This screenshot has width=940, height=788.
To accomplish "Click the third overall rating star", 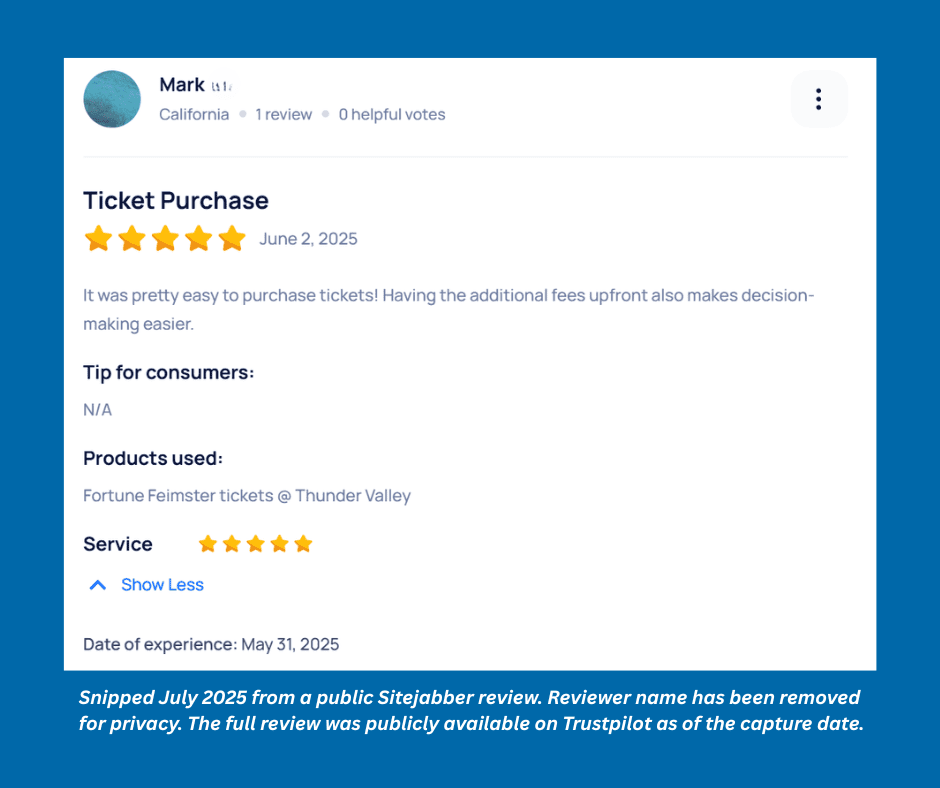I will (x=165, y=238).
